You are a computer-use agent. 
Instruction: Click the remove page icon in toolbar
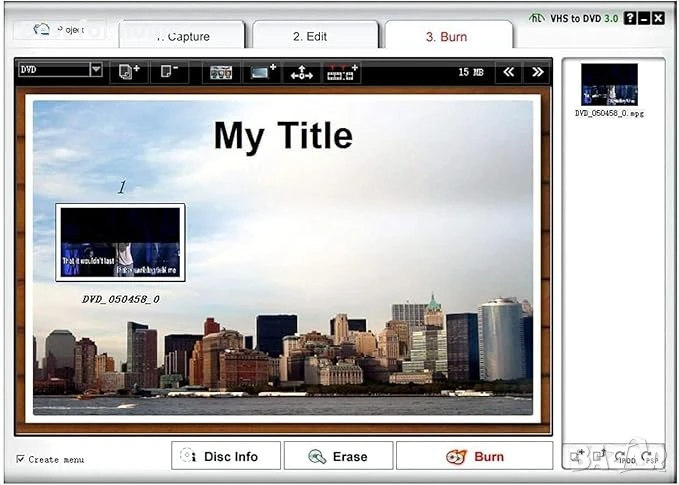pyautogui.click(x=168, y=72)
